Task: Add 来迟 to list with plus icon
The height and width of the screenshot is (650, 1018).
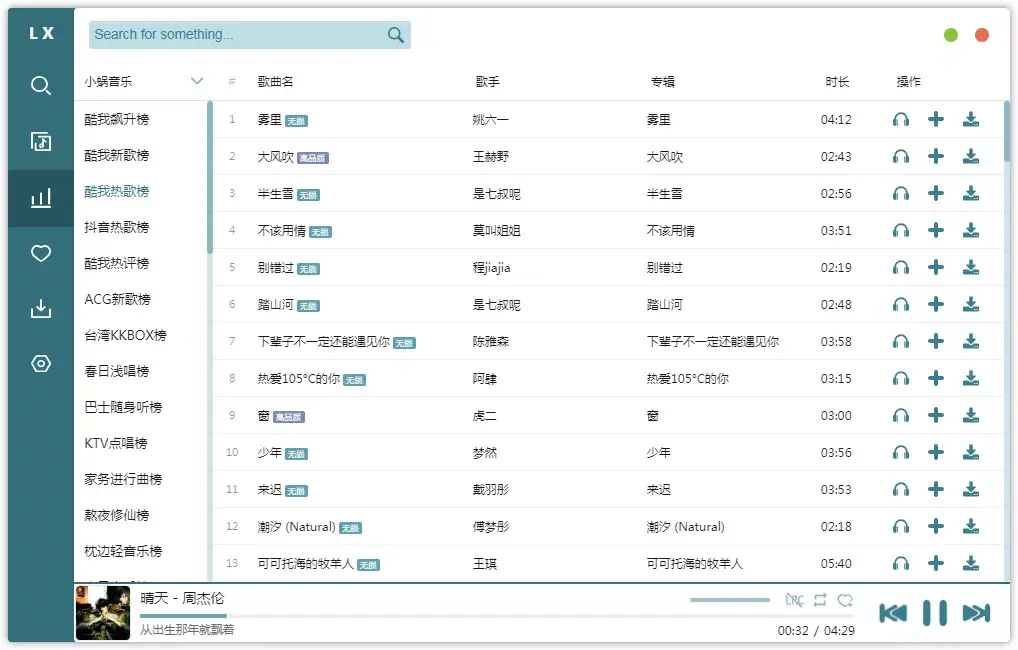Action: pos(936,490)
